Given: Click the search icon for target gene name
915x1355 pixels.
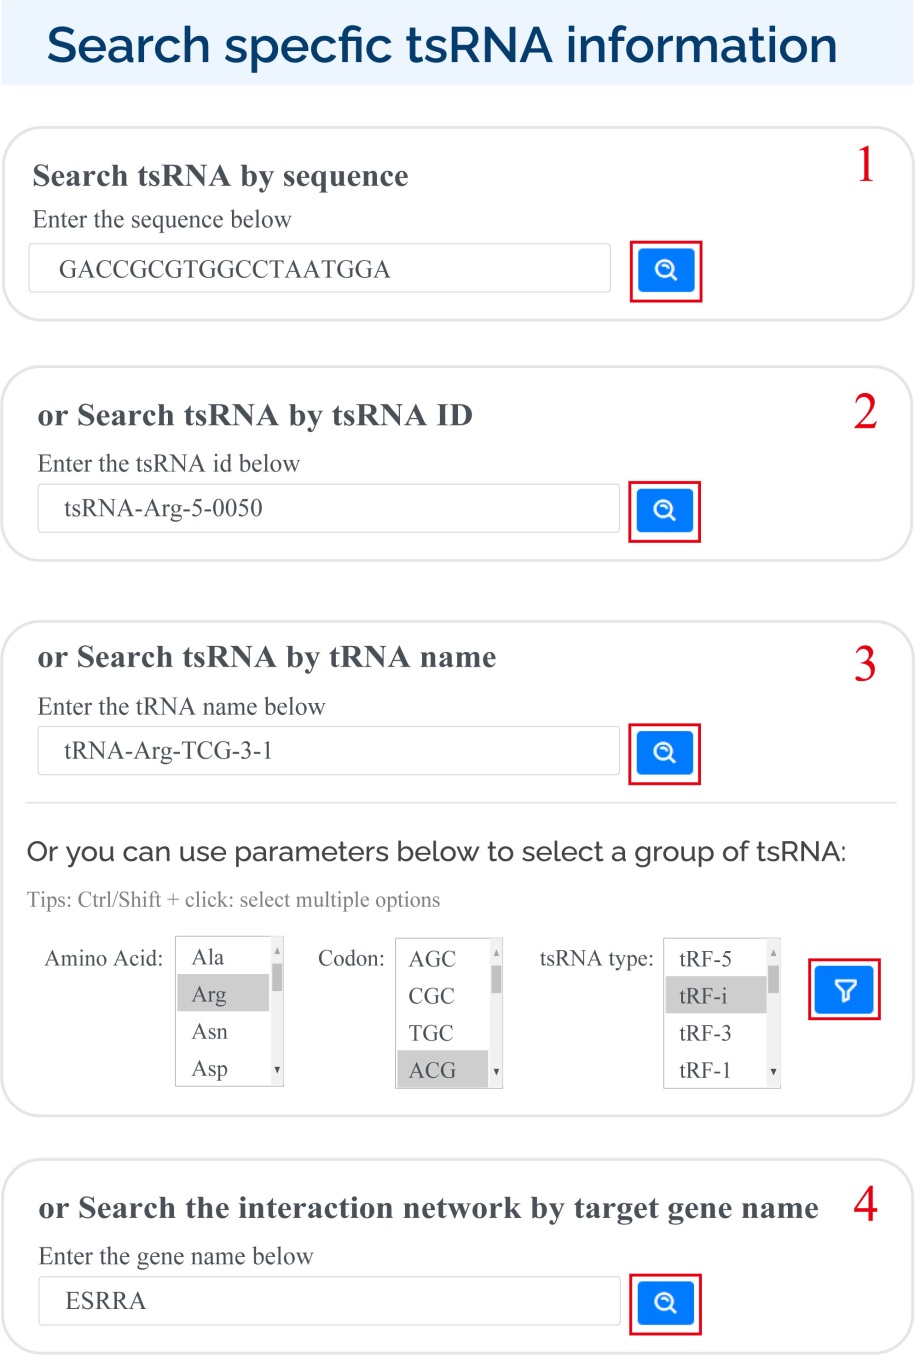Looking at the screenshot, I should [x=665, y=1303].
